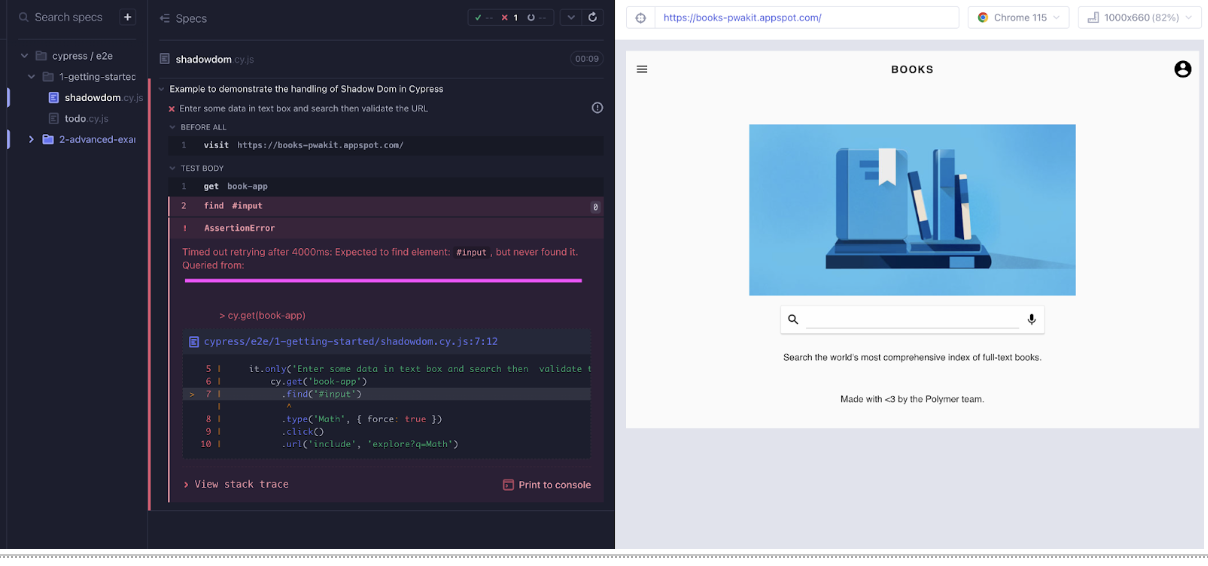Select the shadowdom.cy.js spec in sidebar
The image size is (1208, 566).
coord(93,97)
